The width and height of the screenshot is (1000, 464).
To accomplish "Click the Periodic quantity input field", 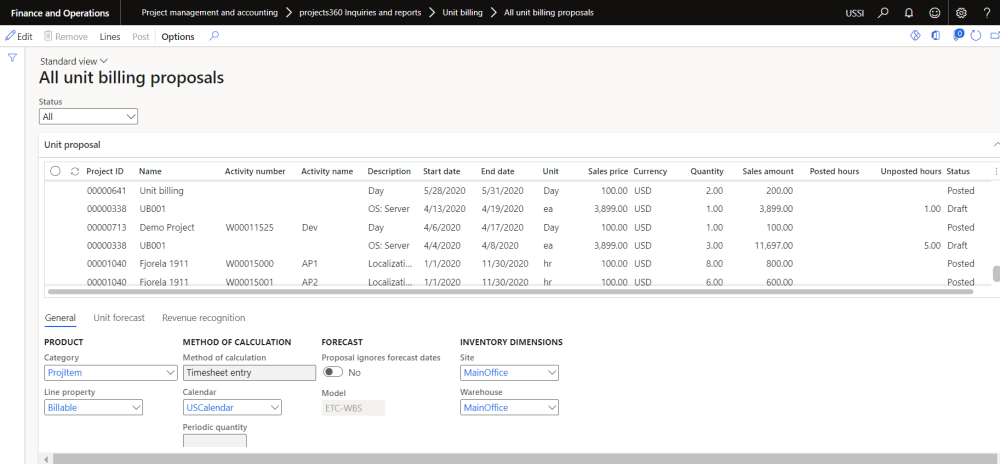I will coord(214,441).
